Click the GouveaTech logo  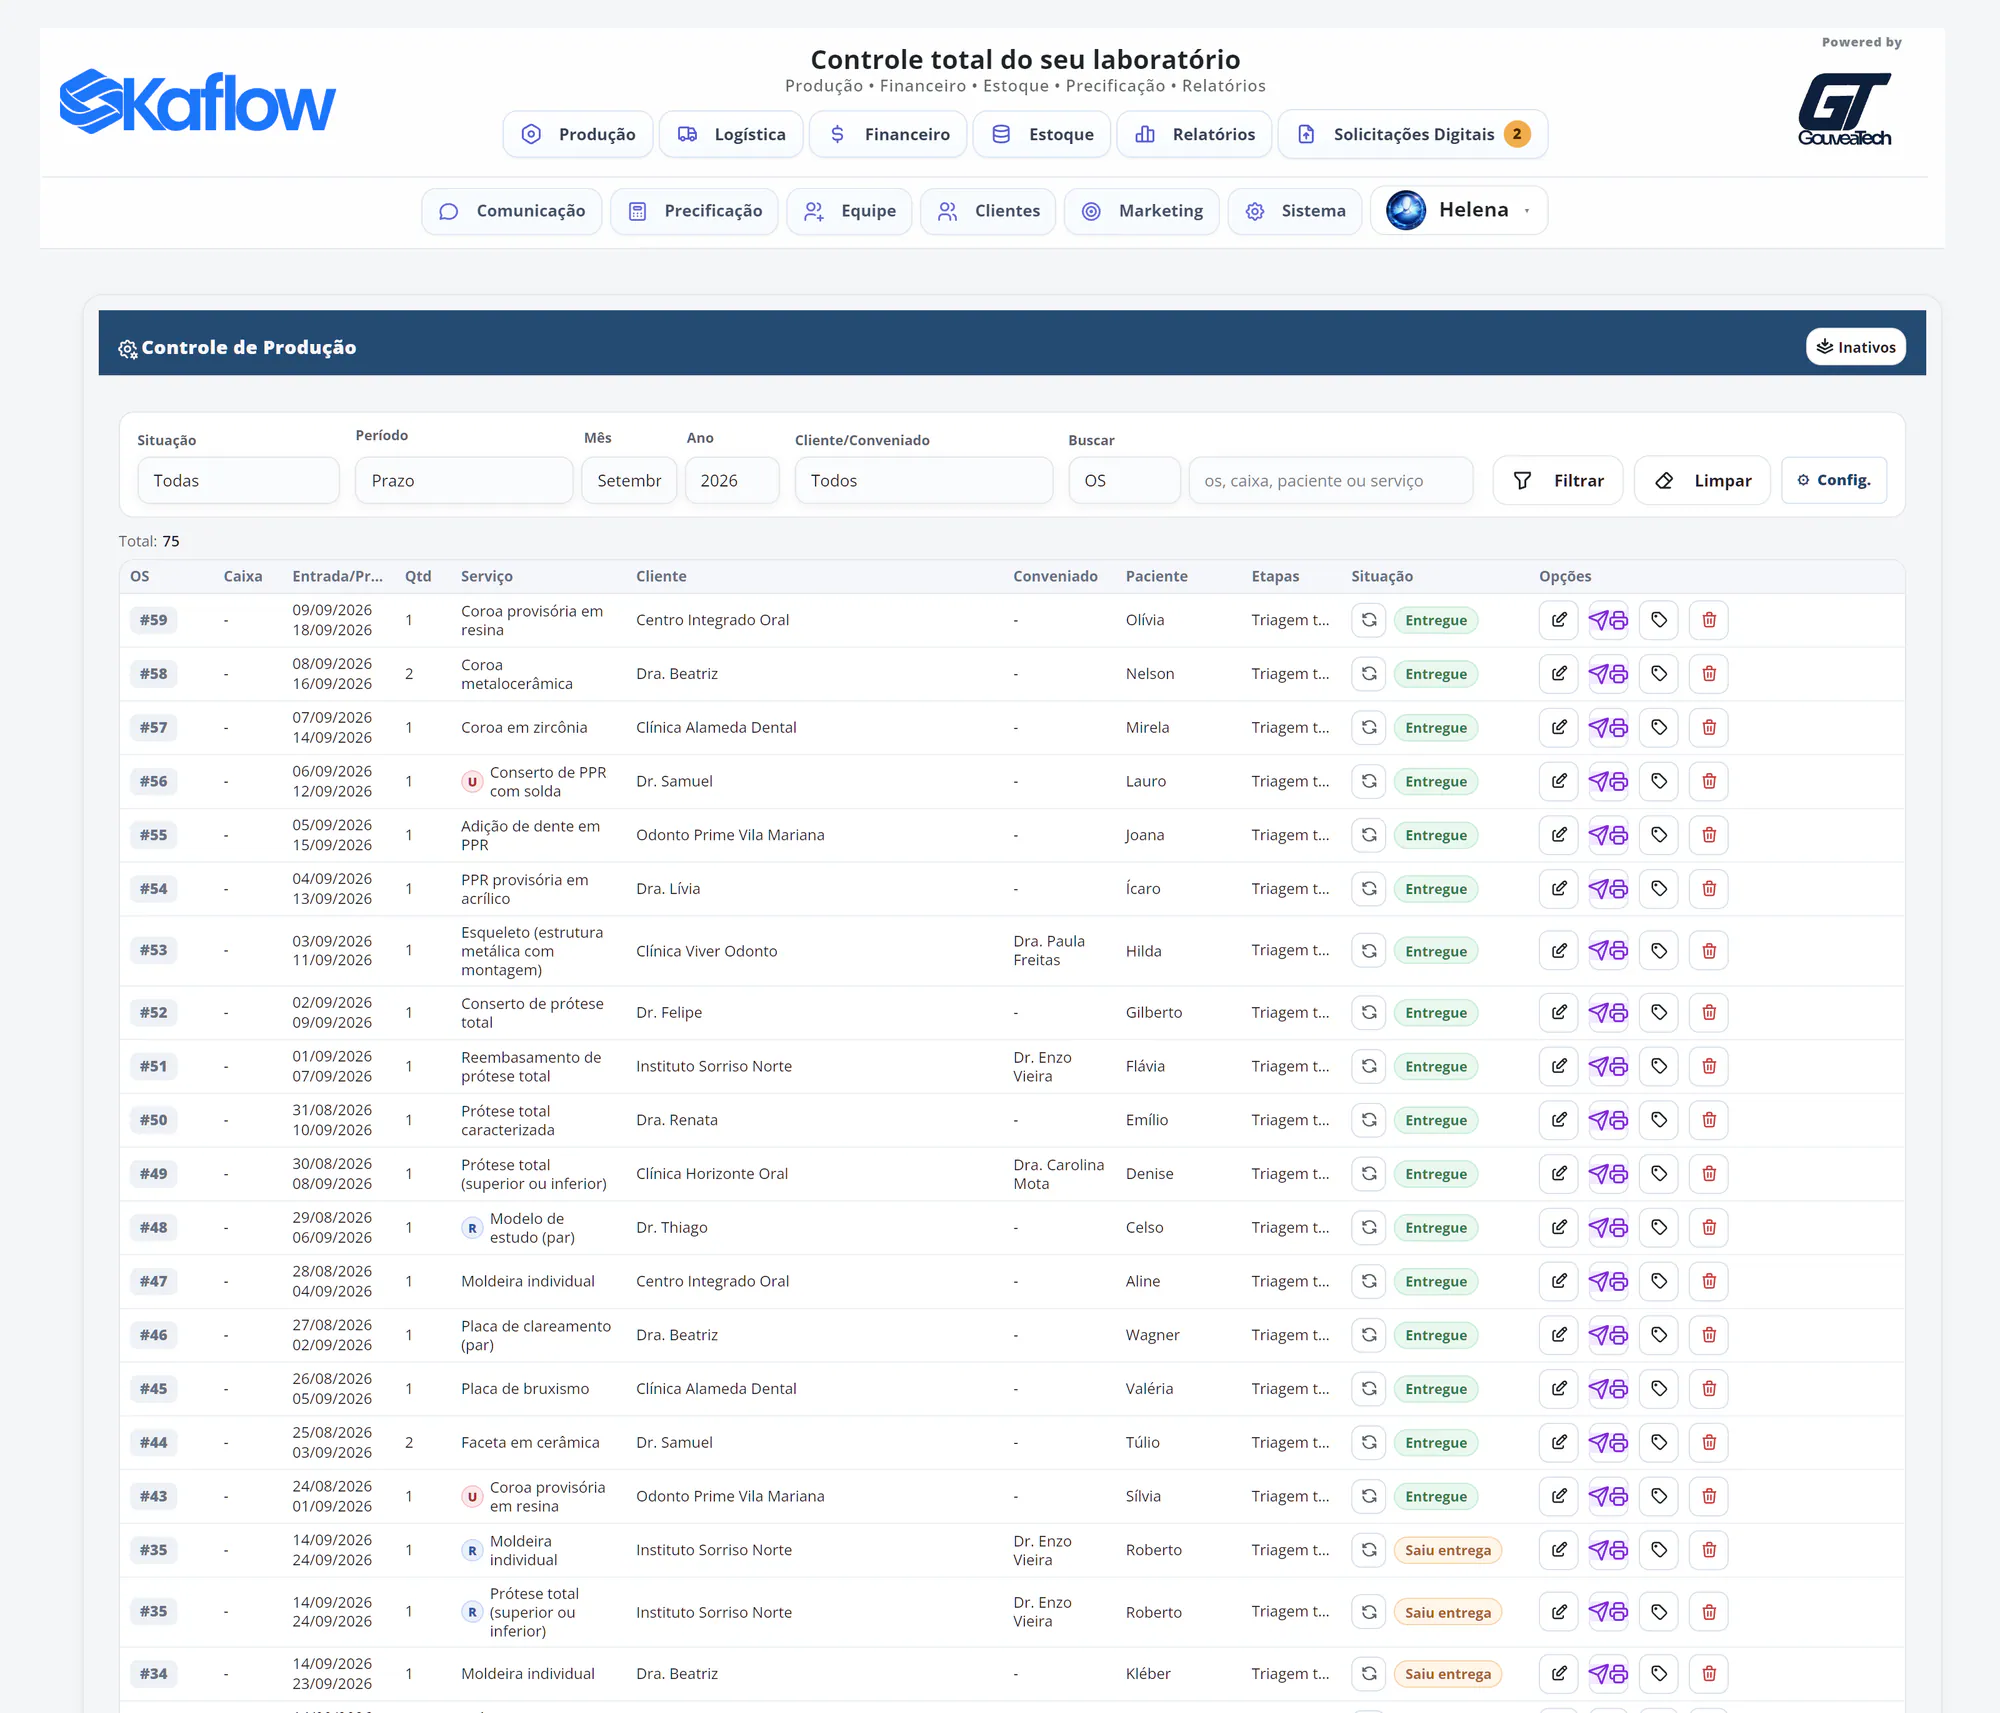tap(1844, 110)
